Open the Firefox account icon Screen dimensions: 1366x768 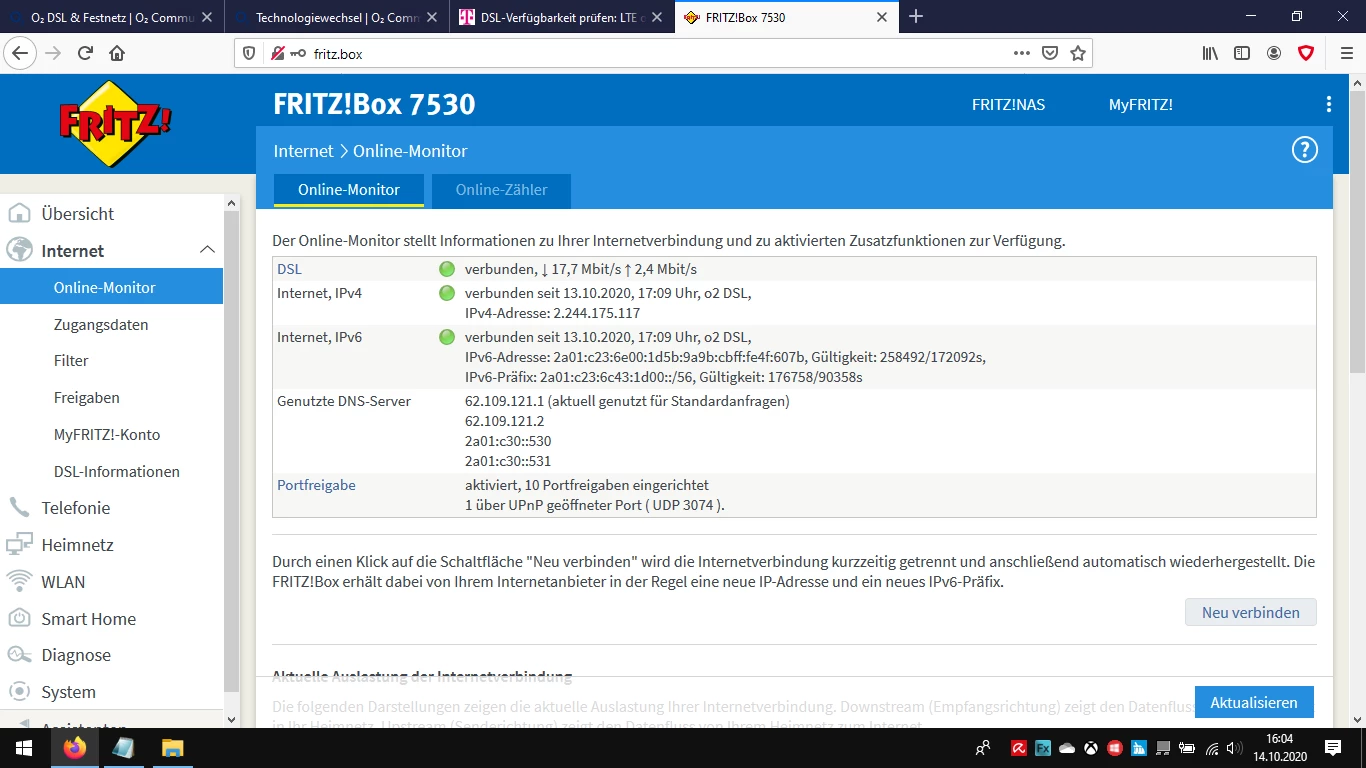tap(1274, 54)
